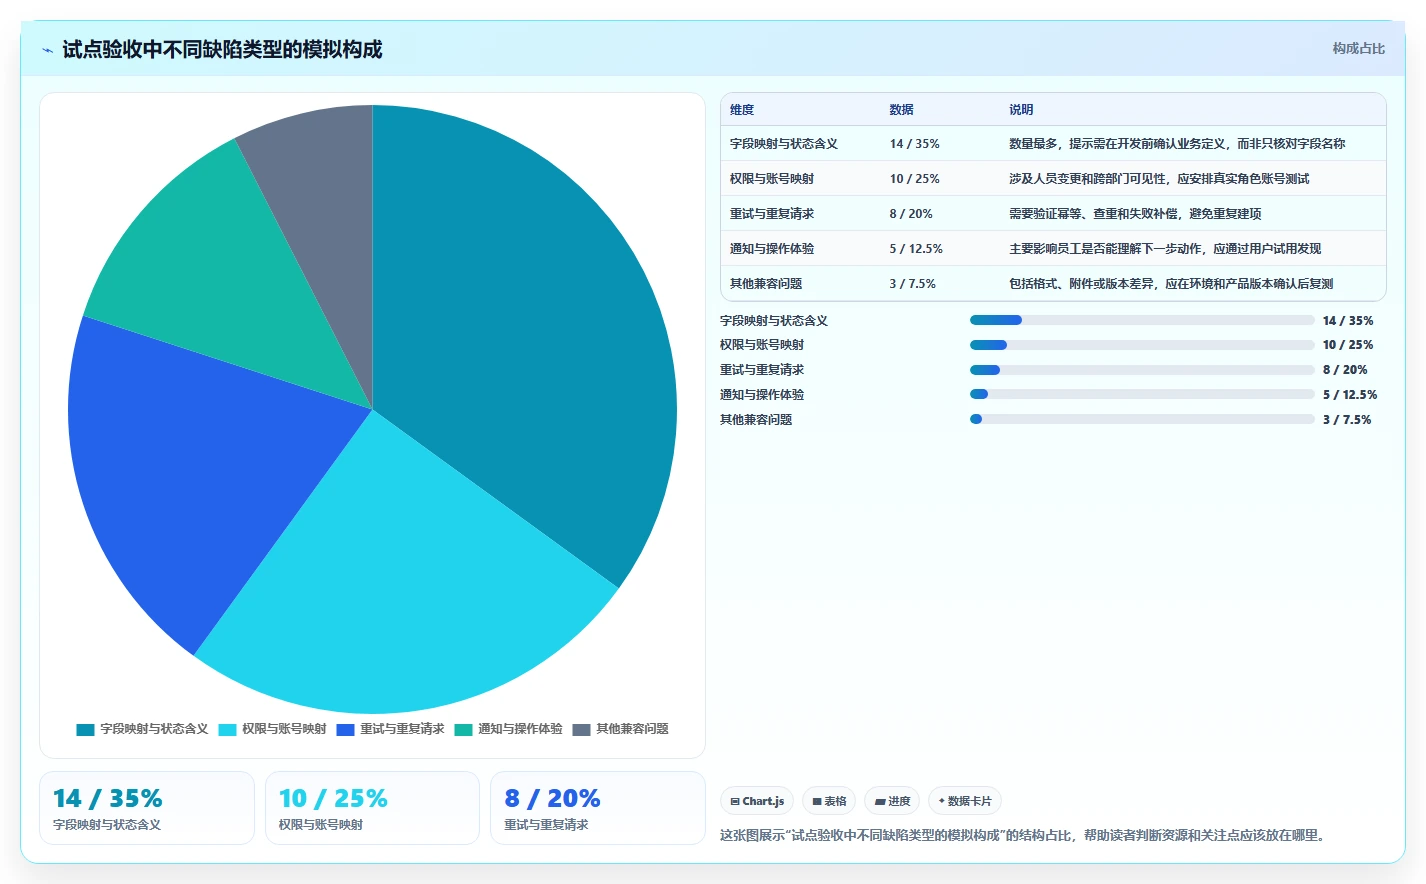Click the footer caption starting with 这张图展示
The image size is (1426, 884).
pyautogui.click(x=1024, y=835)
